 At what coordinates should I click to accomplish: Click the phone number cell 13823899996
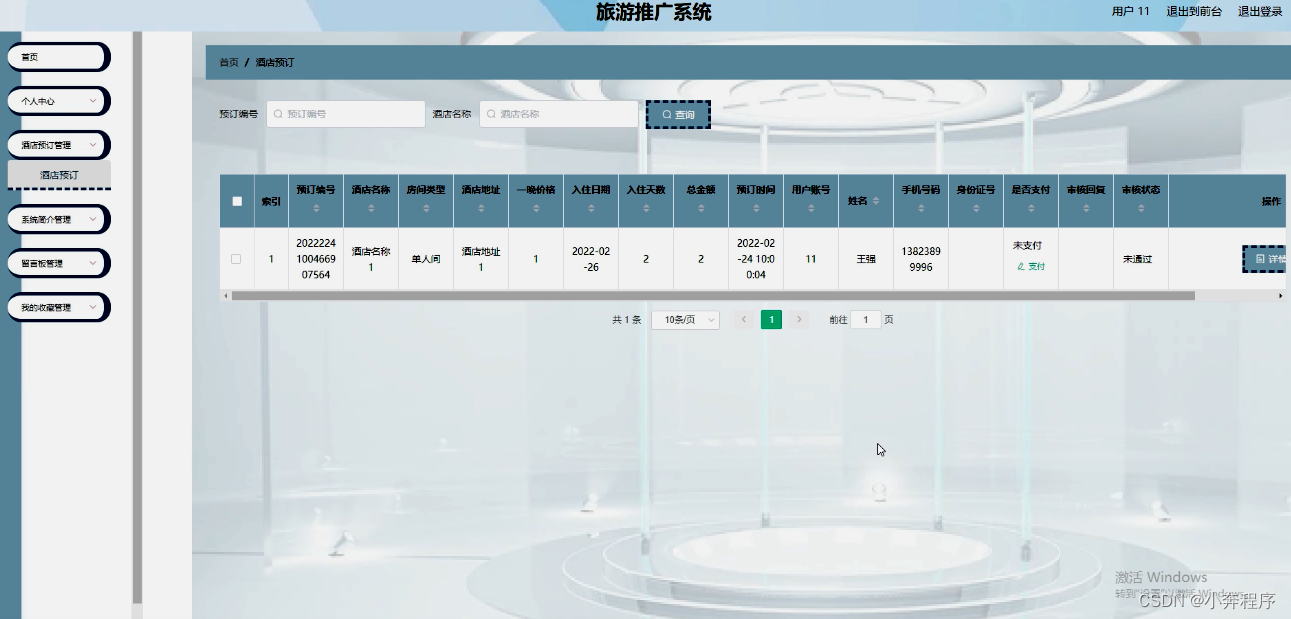(x=921, y=259)
